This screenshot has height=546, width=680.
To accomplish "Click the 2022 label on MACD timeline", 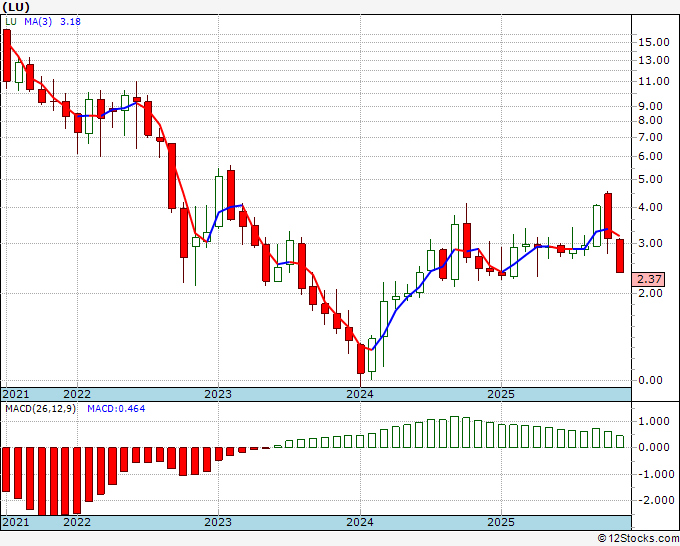I will coord(77,522).
